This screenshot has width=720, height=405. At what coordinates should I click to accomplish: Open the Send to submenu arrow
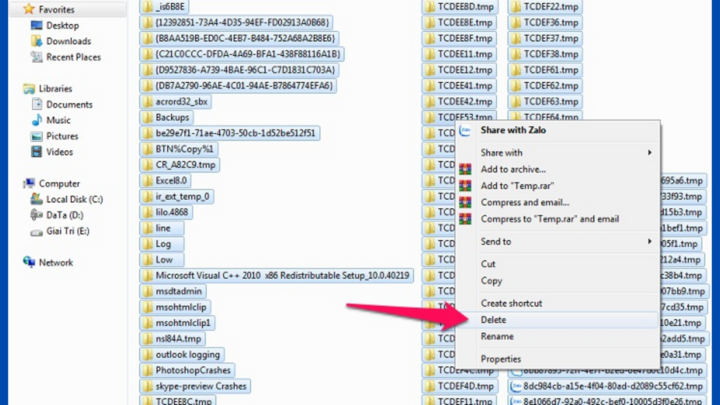pos(649,242)
